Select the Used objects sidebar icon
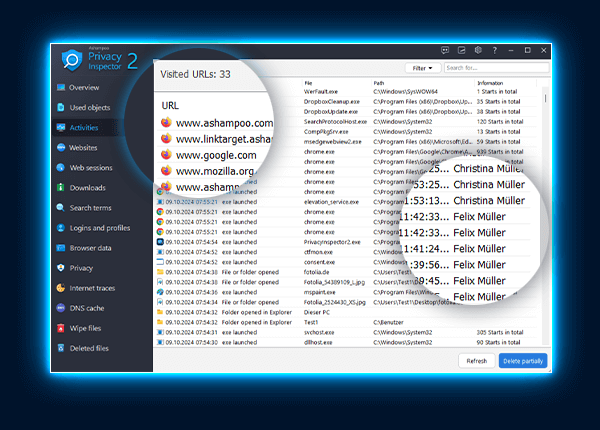 click(62, 108)
